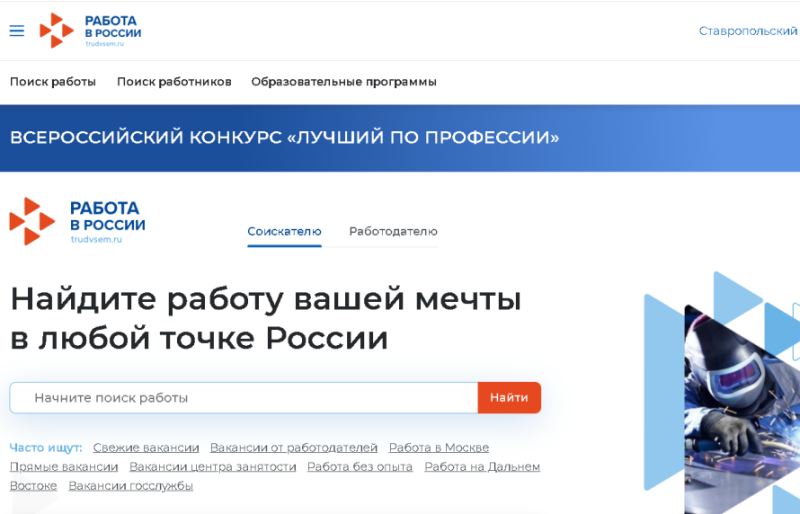Click the Работа в России logo in header
This screenshot has height=514, width=800.
(90, 31)
